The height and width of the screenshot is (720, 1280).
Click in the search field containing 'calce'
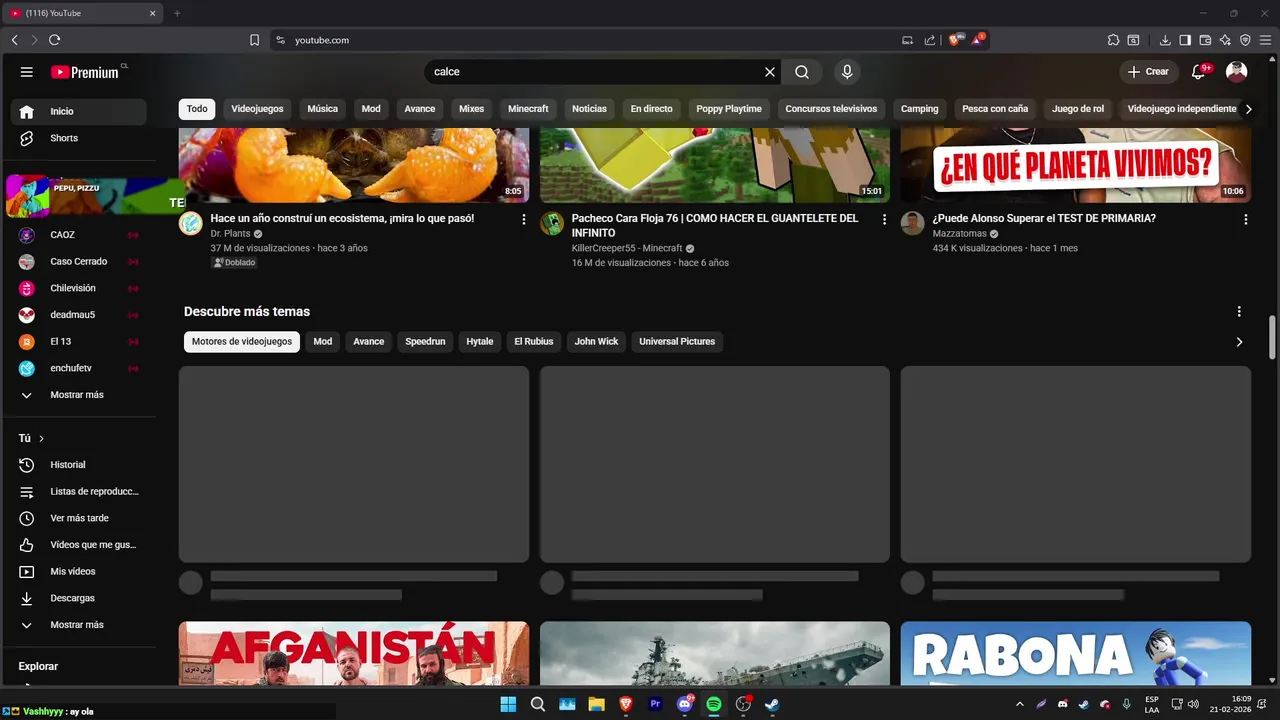pos(595,72)
